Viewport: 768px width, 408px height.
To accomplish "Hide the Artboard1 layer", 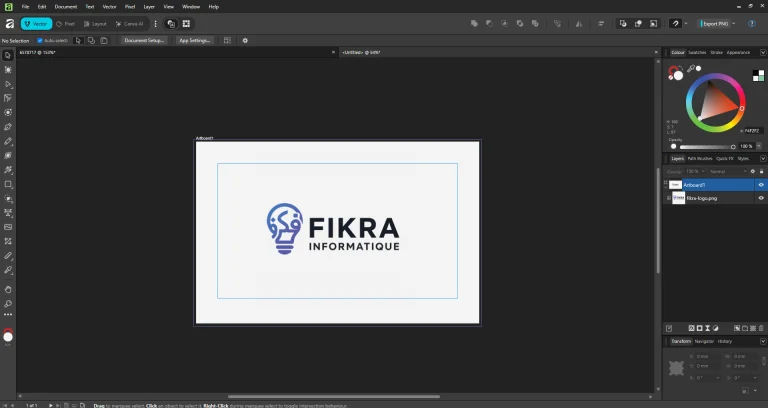I will [x=761, y=185].
